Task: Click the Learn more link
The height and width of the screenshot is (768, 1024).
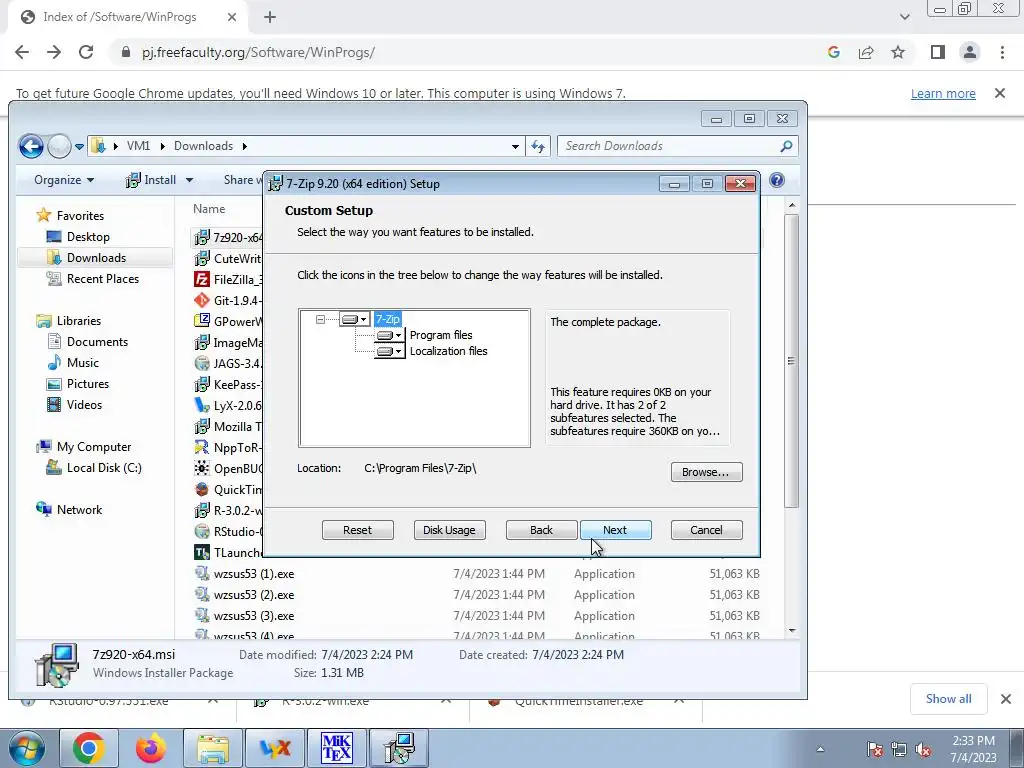Action: pos(943,93)
